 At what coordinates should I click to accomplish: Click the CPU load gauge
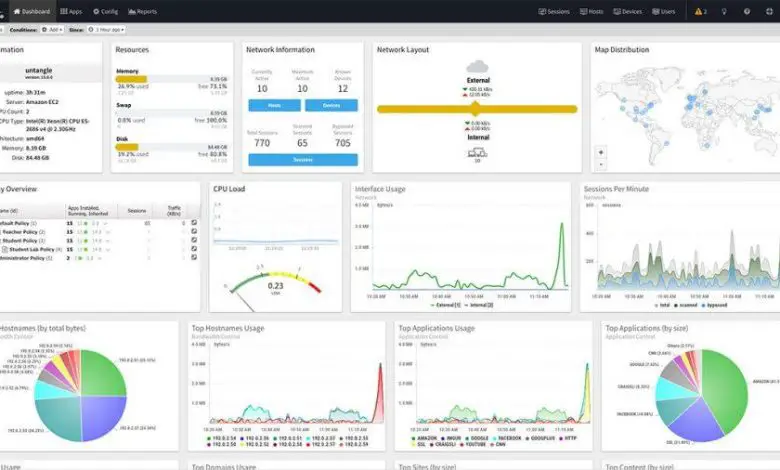275,283
